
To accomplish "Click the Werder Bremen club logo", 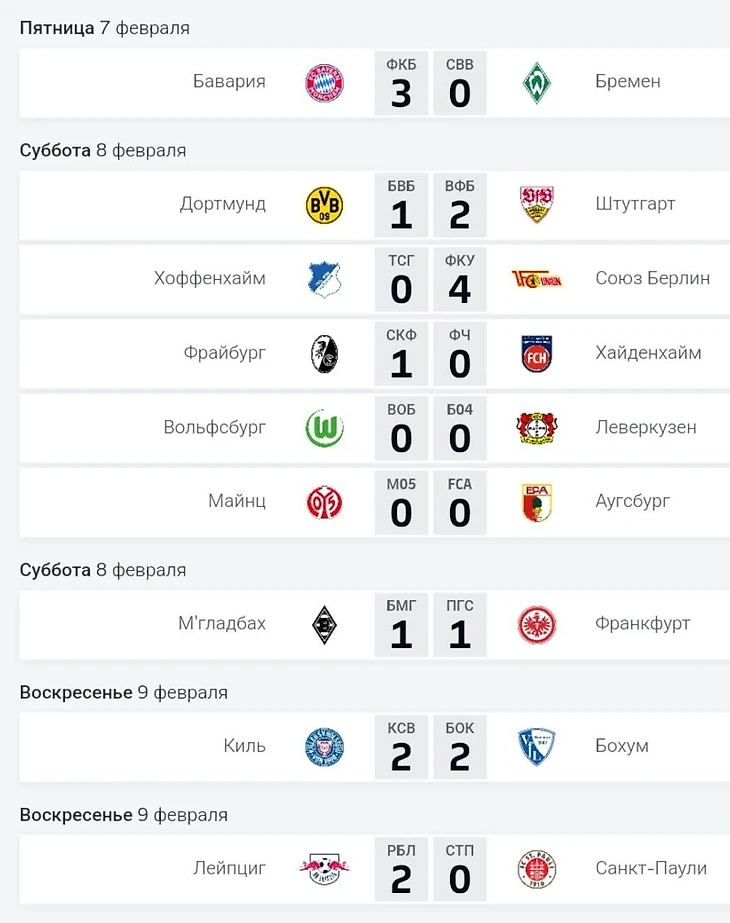I will pyautogui.click(x=537, y=83).
